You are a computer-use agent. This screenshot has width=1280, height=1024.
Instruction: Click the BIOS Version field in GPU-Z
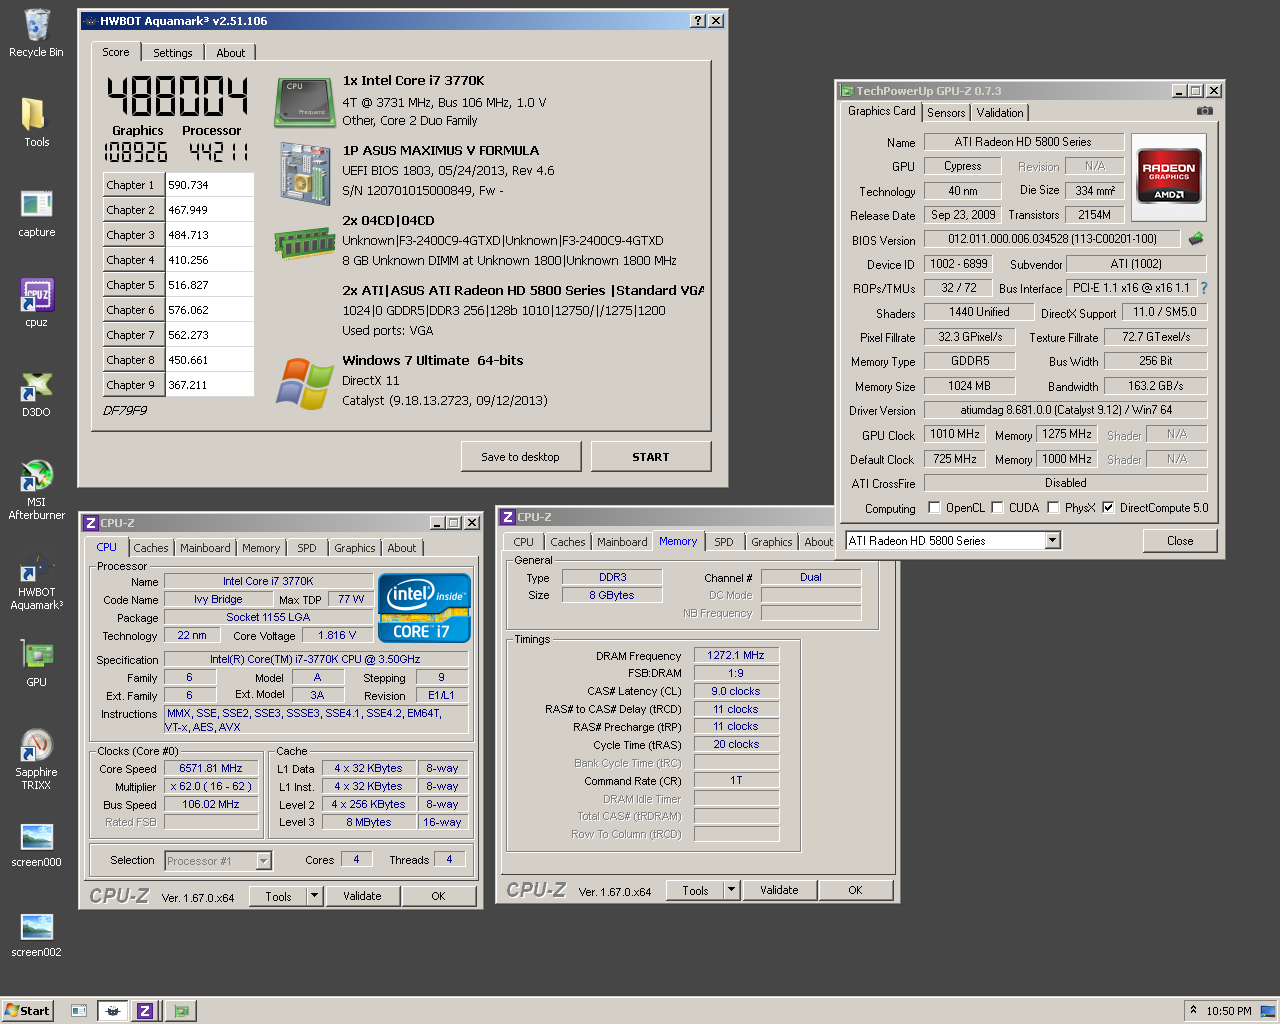pyautogui.click(x=1052, y=239)
